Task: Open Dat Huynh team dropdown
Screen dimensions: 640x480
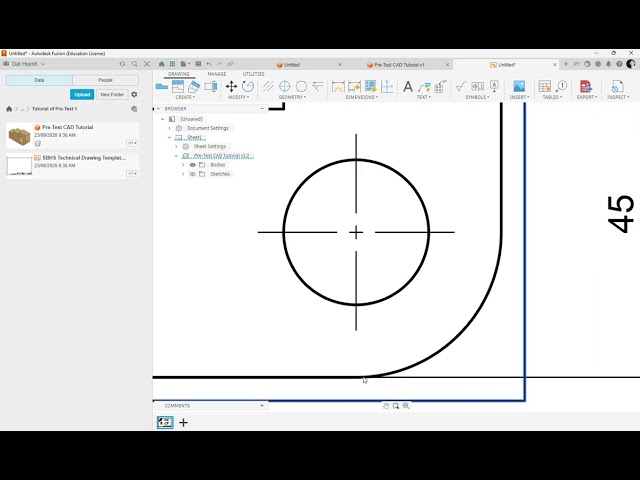Action: pos(24,64)
